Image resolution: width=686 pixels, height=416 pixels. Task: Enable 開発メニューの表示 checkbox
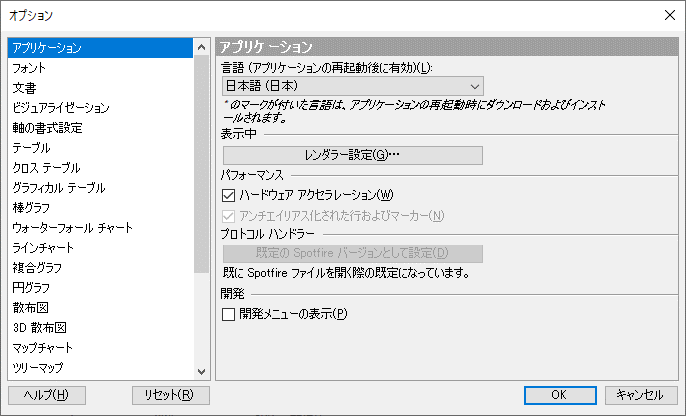[228, 314]
